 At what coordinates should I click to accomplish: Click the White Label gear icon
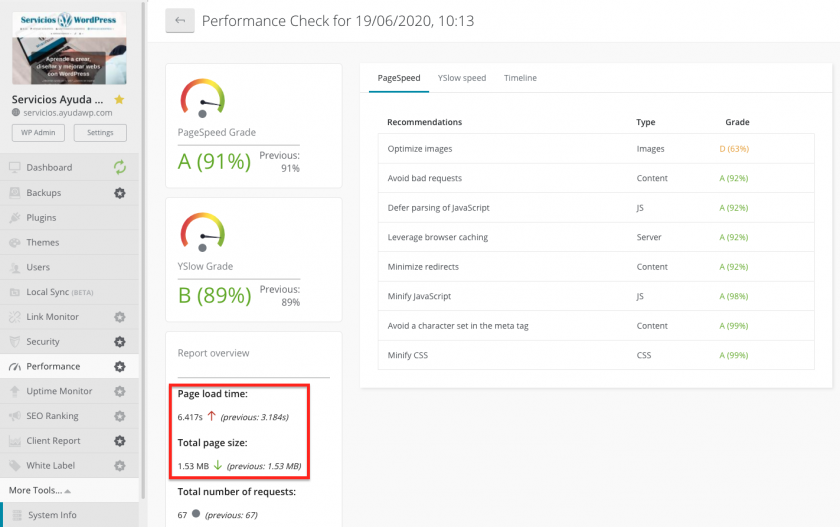pos(120,466)
